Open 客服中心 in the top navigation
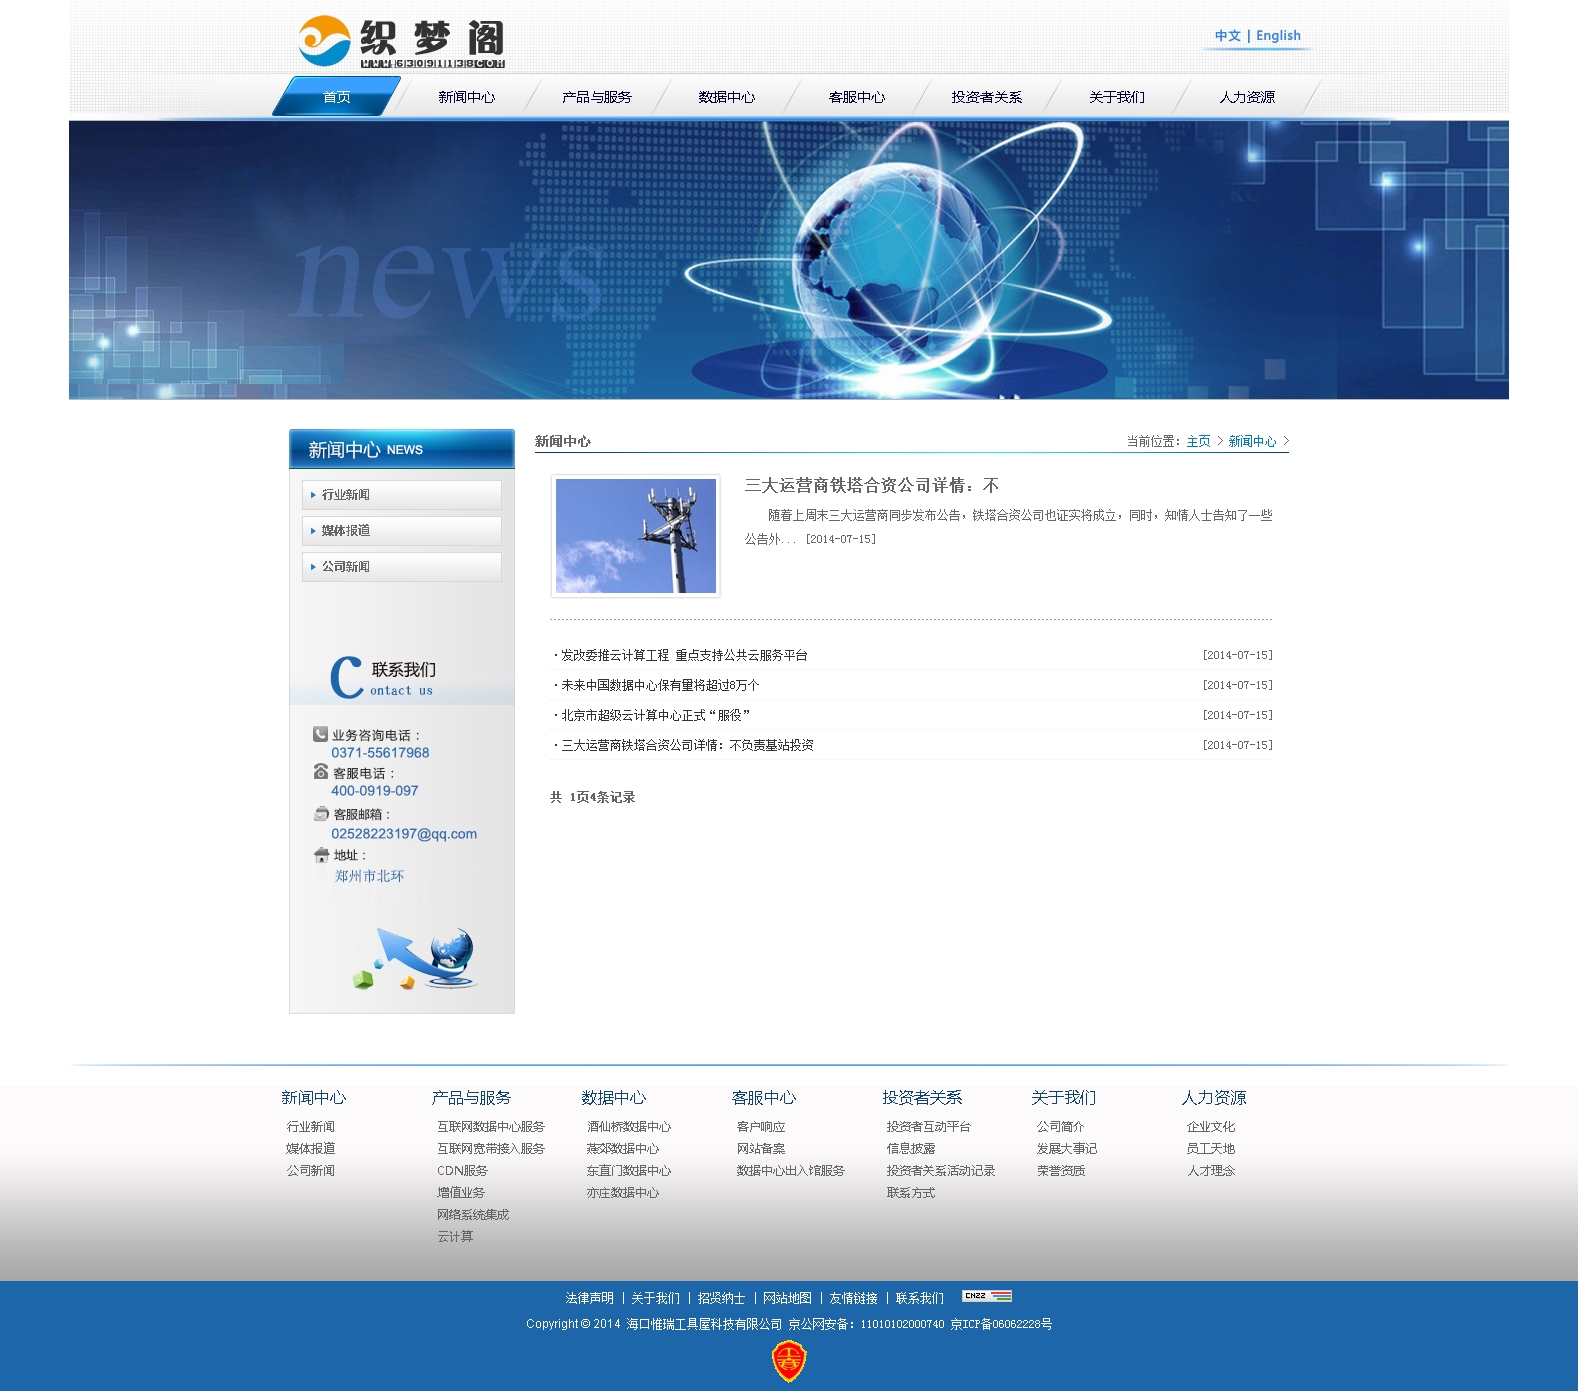Image resolution: width=1578 pixels, height=1391 pixels. point(857,97)
